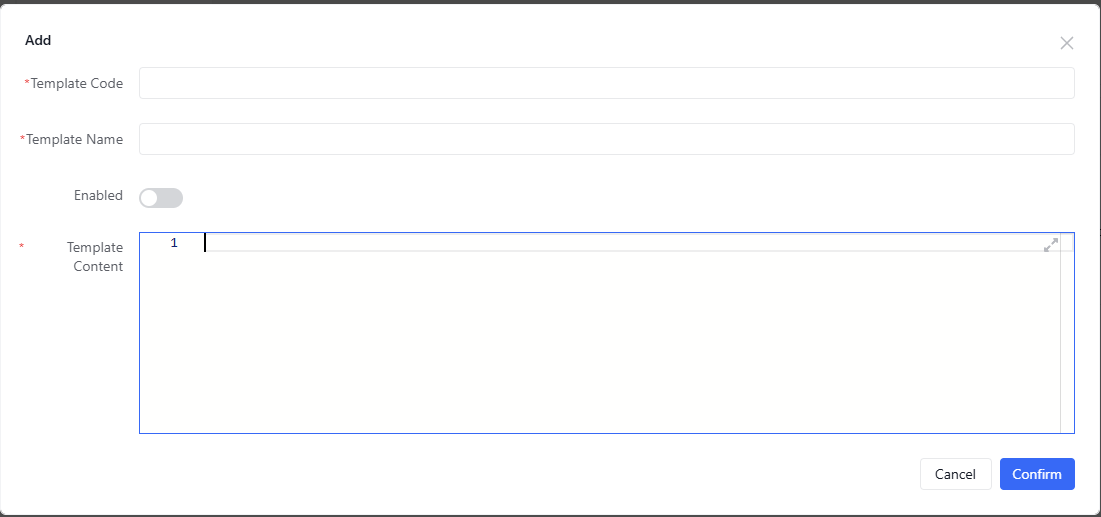Click the Template Code field label

(77, 84)
